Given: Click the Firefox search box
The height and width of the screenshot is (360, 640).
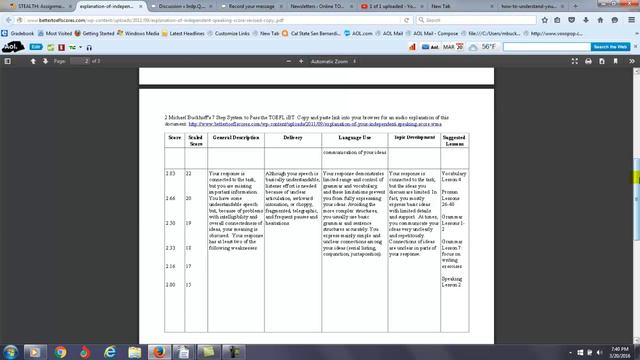Looking at the screenshot, I should 476,20.
